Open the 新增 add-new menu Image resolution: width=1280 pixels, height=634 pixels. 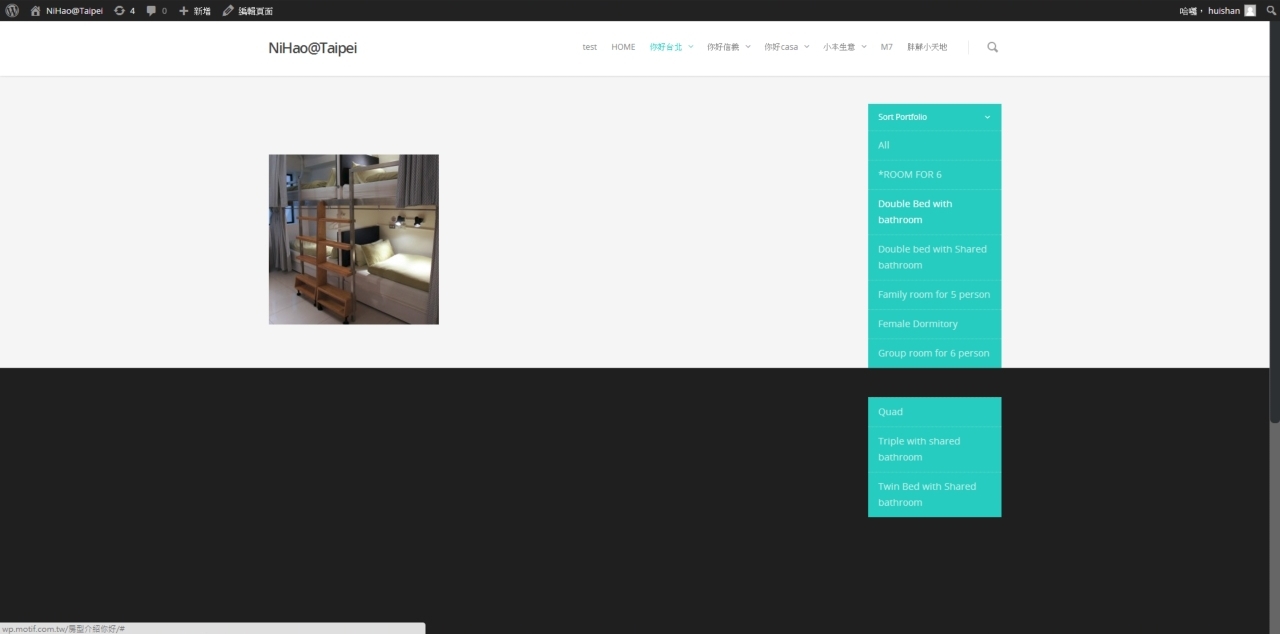(x=195, y=11)
